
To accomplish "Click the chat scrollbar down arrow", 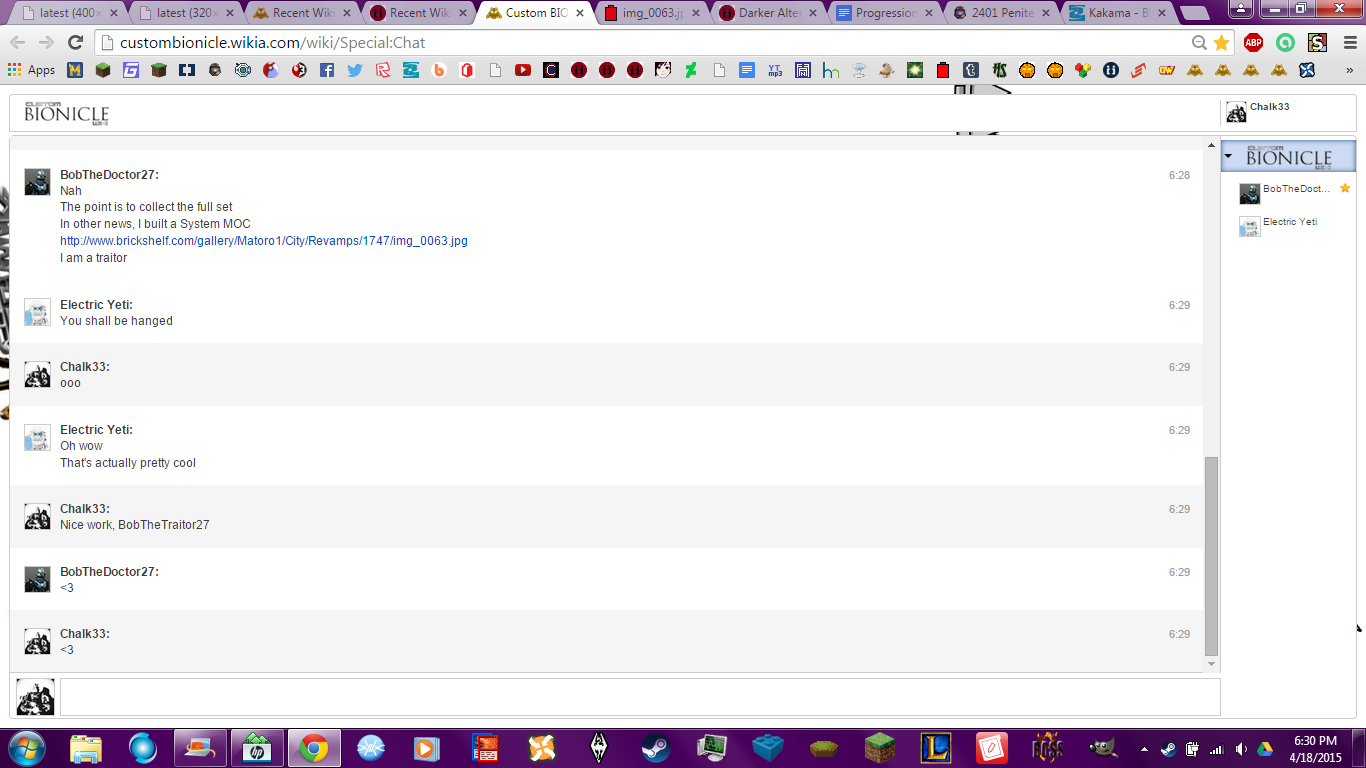I will [x=1212, y=664].
